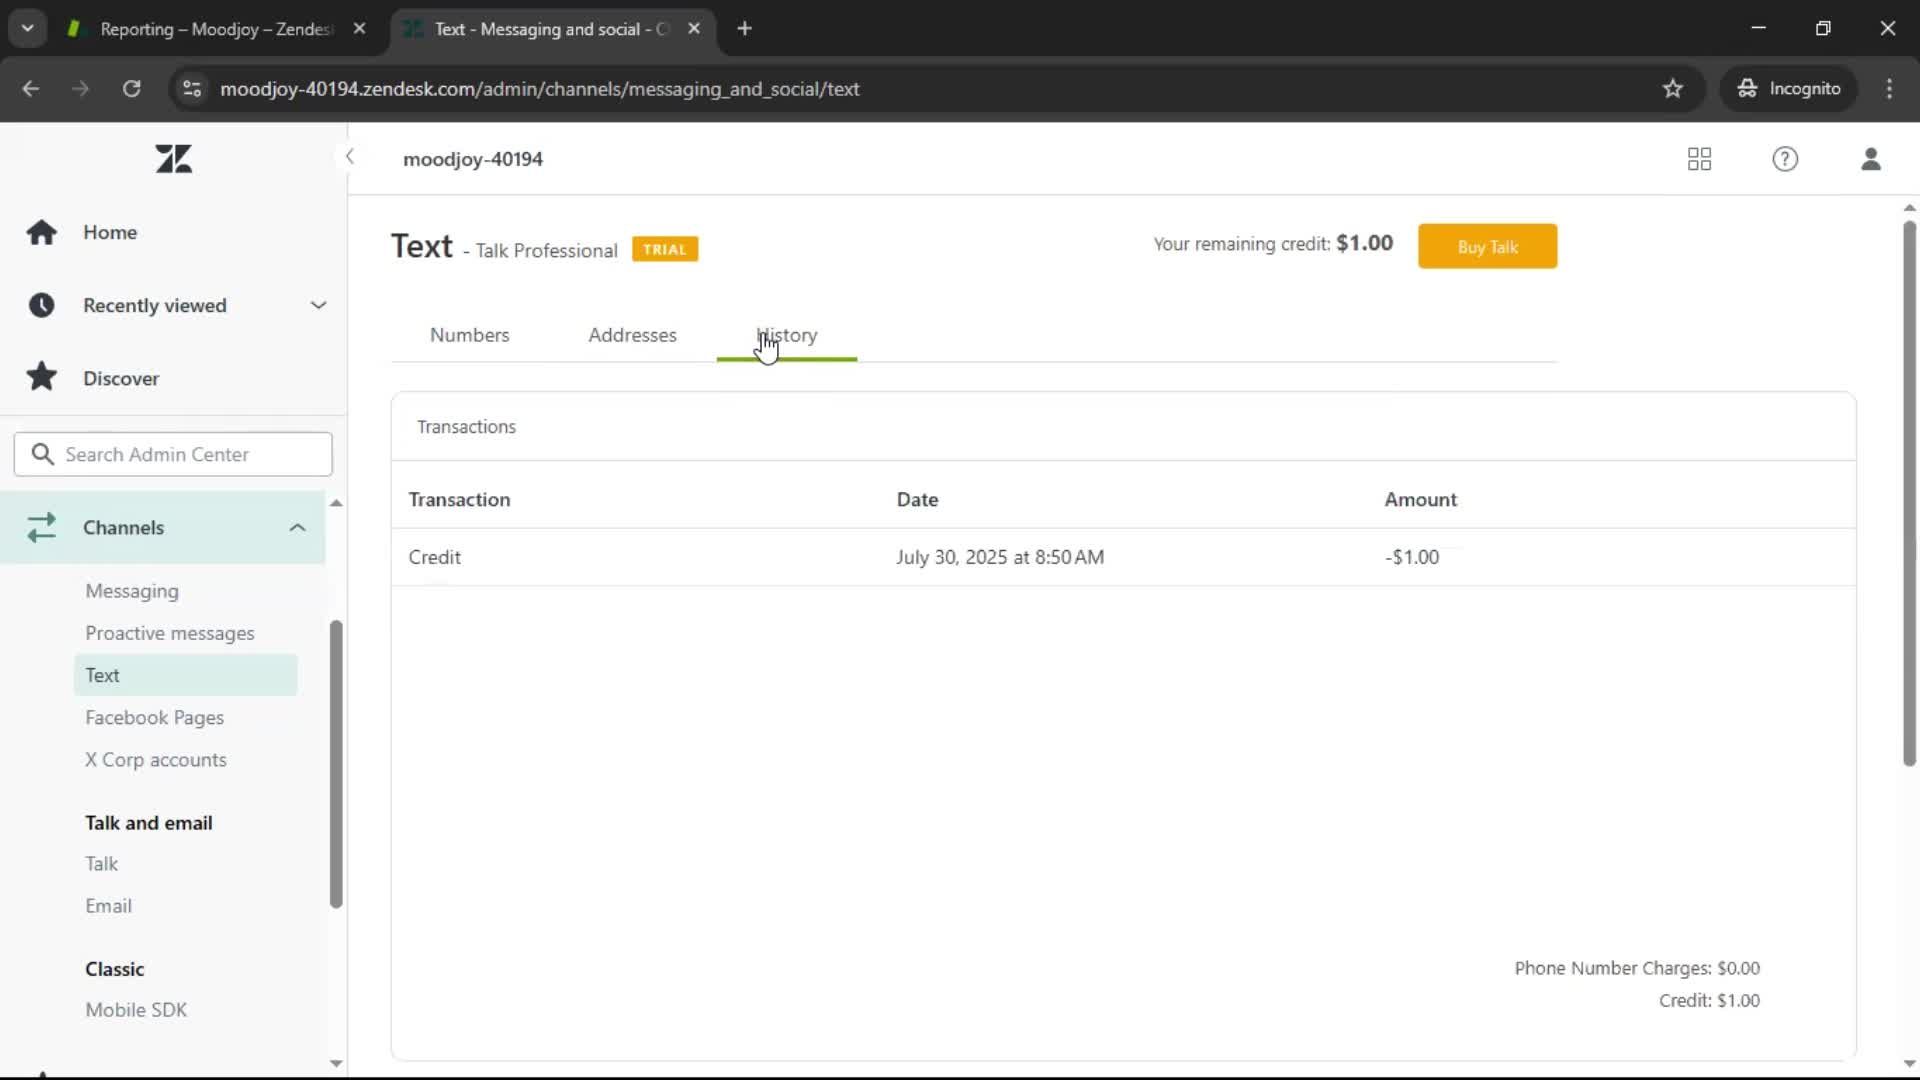Click the Credit transaction row

point(1123,557)
